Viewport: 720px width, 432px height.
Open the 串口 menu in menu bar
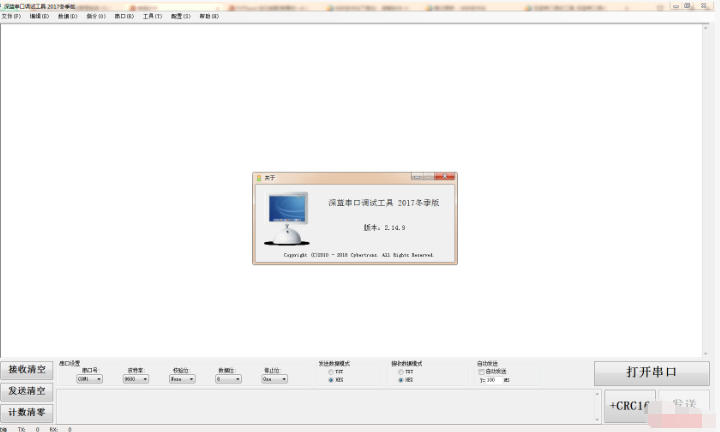[124, 16]
